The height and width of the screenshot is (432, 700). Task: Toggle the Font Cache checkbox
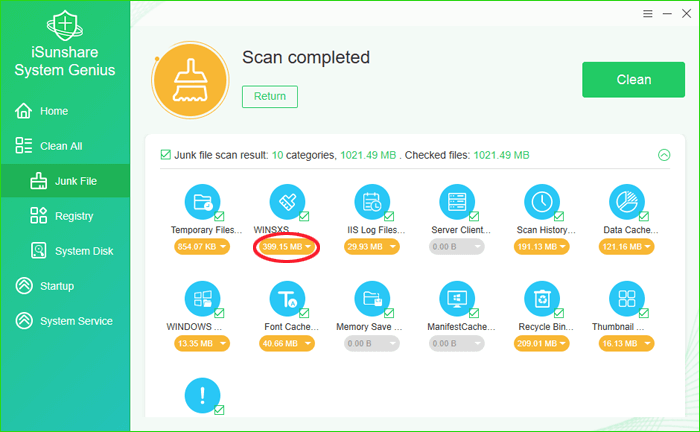pos(304,313)
